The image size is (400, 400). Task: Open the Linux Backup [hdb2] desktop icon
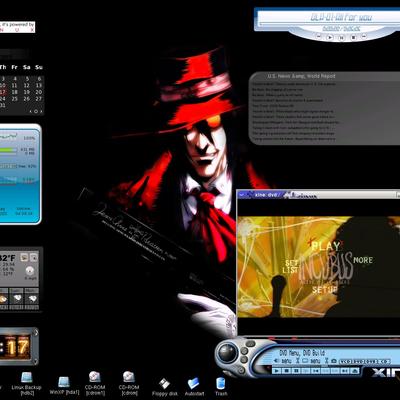(26, 383)
